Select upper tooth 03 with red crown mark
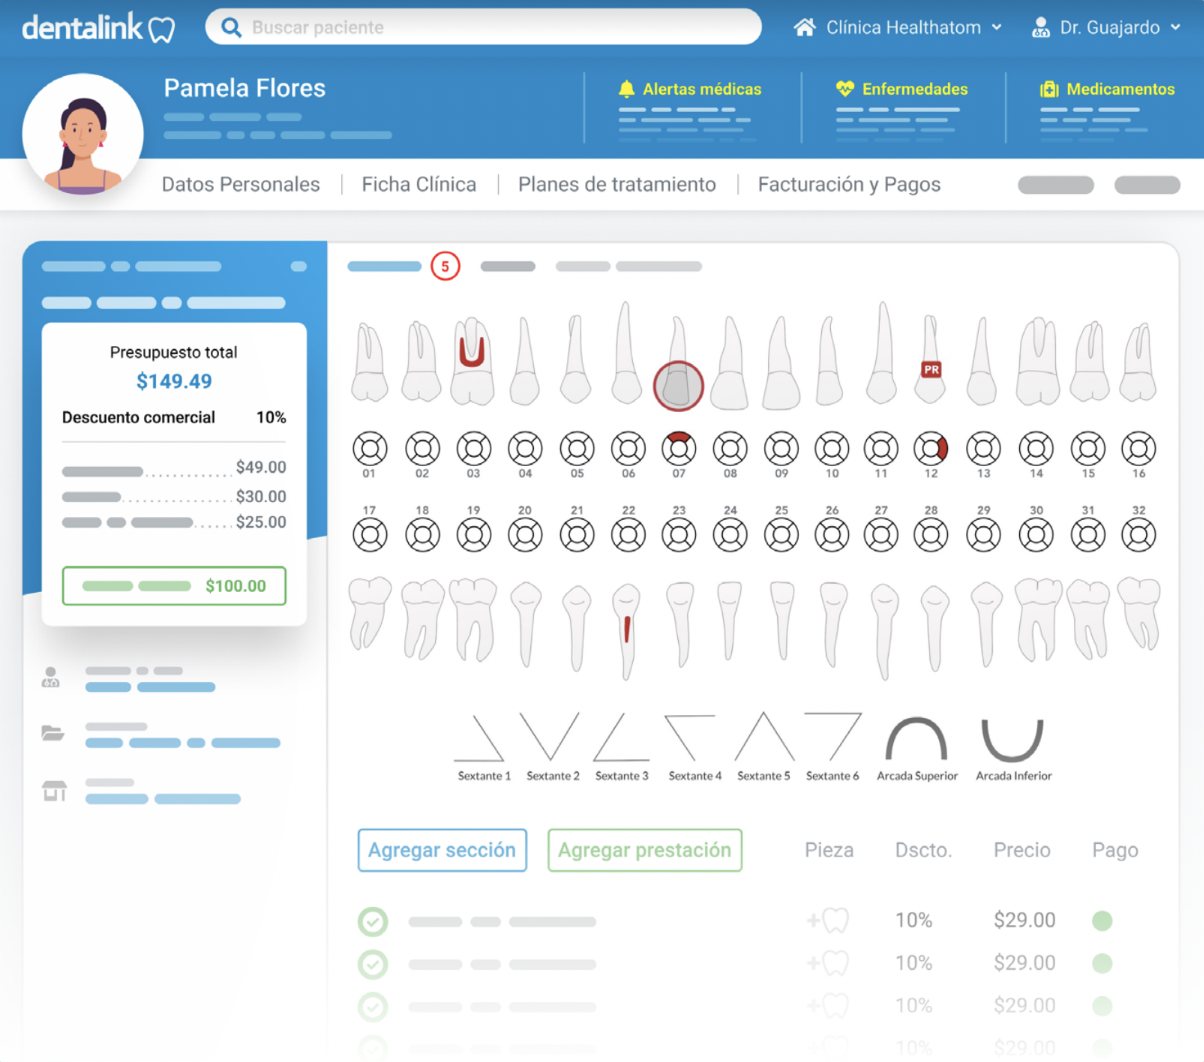The width and height of the screenshot is (1204, 1062). [x=472, y=361]
